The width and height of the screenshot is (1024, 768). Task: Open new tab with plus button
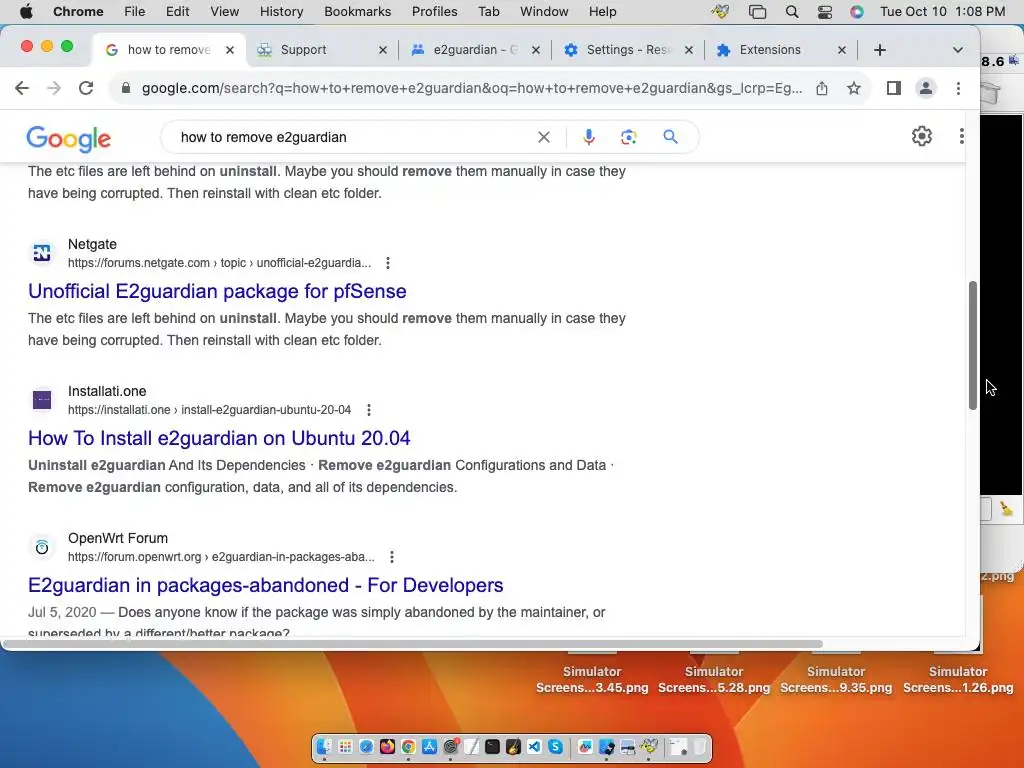(x=880, y=50)
